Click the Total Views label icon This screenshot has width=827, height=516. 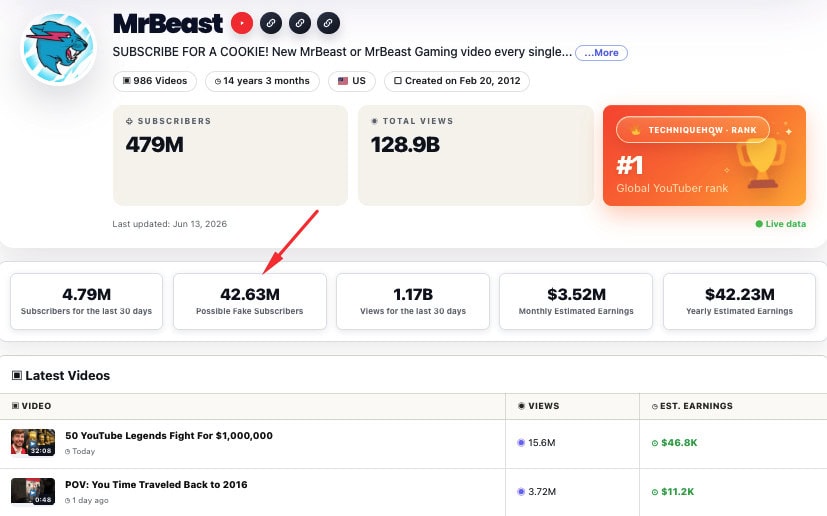coord(374,121)
